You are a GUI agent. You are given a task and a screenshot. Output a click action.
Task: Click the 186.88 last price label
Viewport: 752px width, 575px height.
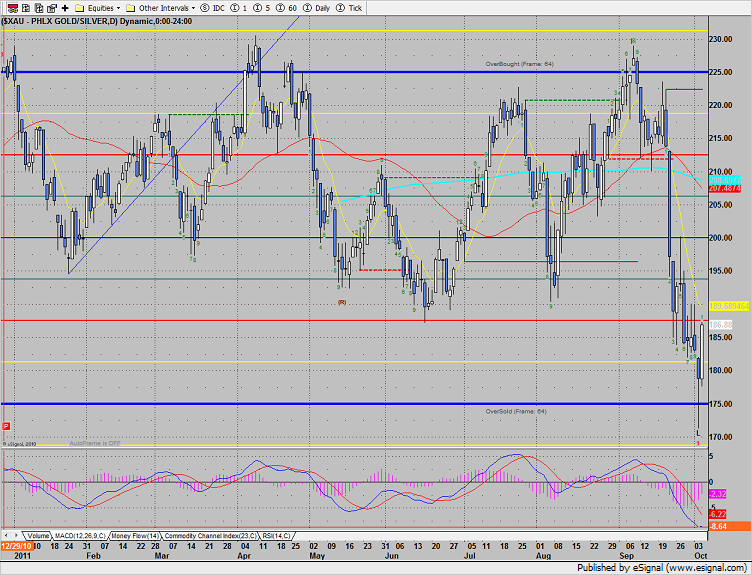pyautogui.click(x=720, y=325)
